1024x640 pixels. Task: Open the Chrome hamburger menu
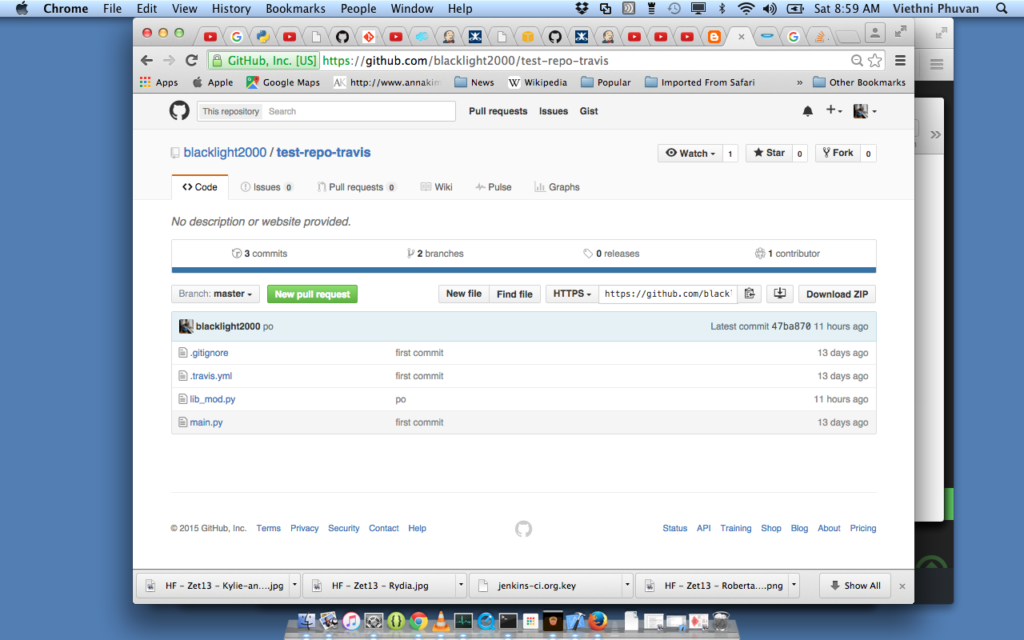click(900, 61)
